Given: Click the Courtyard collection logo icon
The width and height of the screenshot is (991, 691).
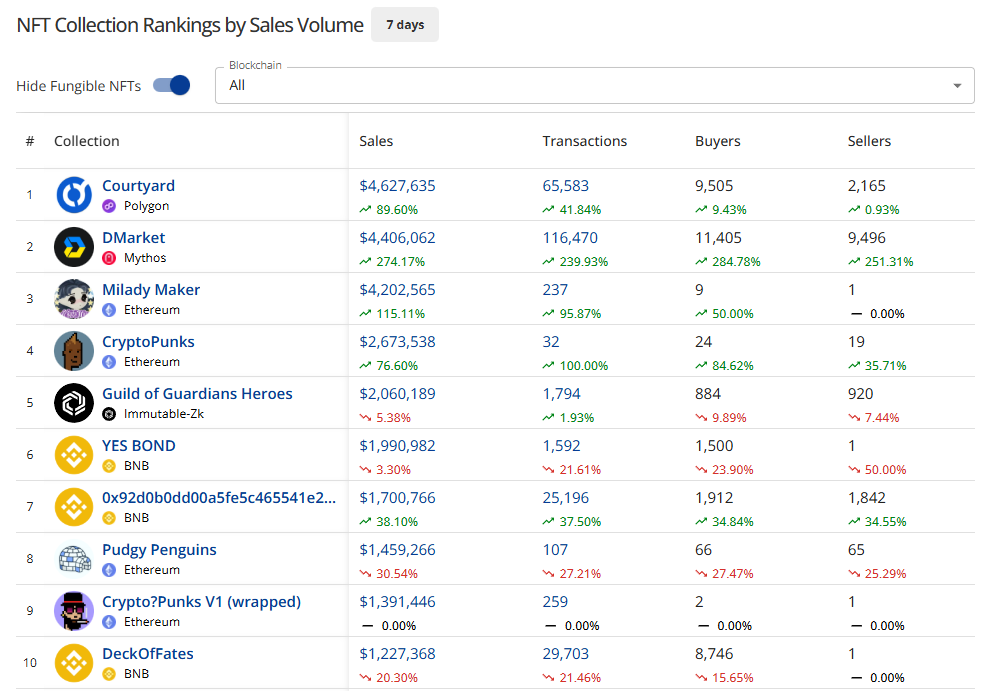Looking at the screenshot, I should (74, 195).
